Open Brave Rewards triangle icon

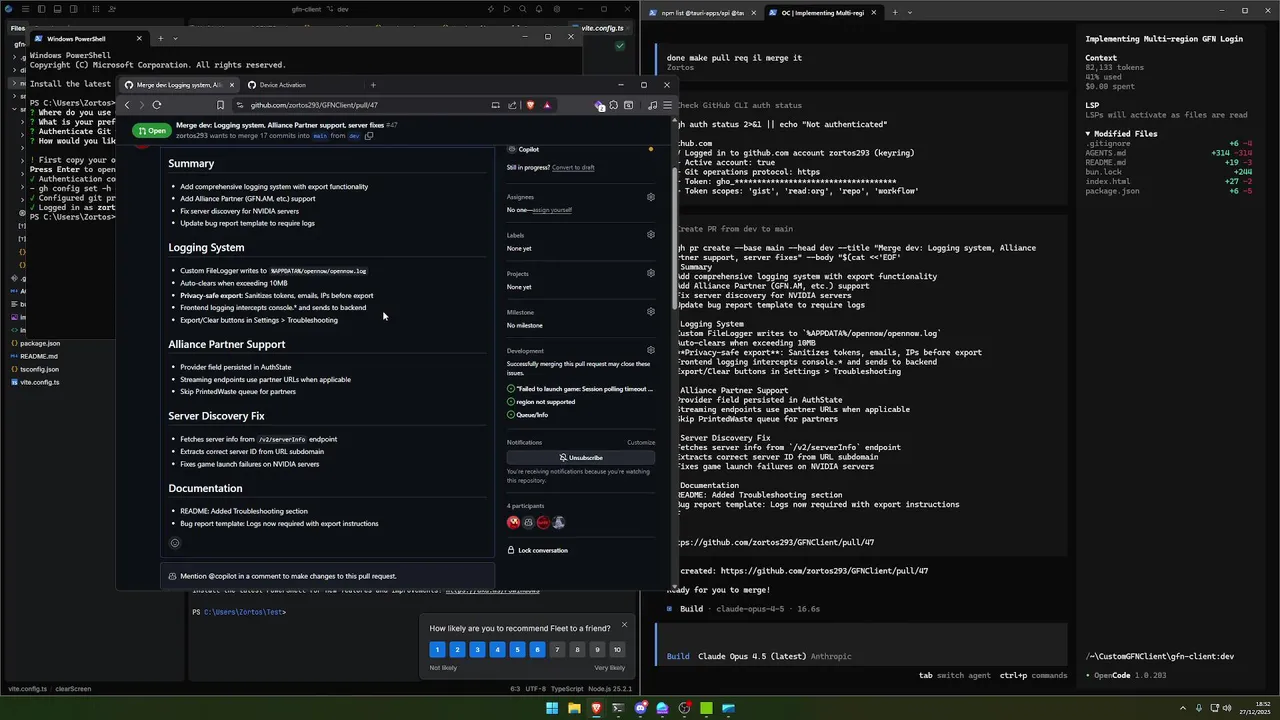point(546,105)
